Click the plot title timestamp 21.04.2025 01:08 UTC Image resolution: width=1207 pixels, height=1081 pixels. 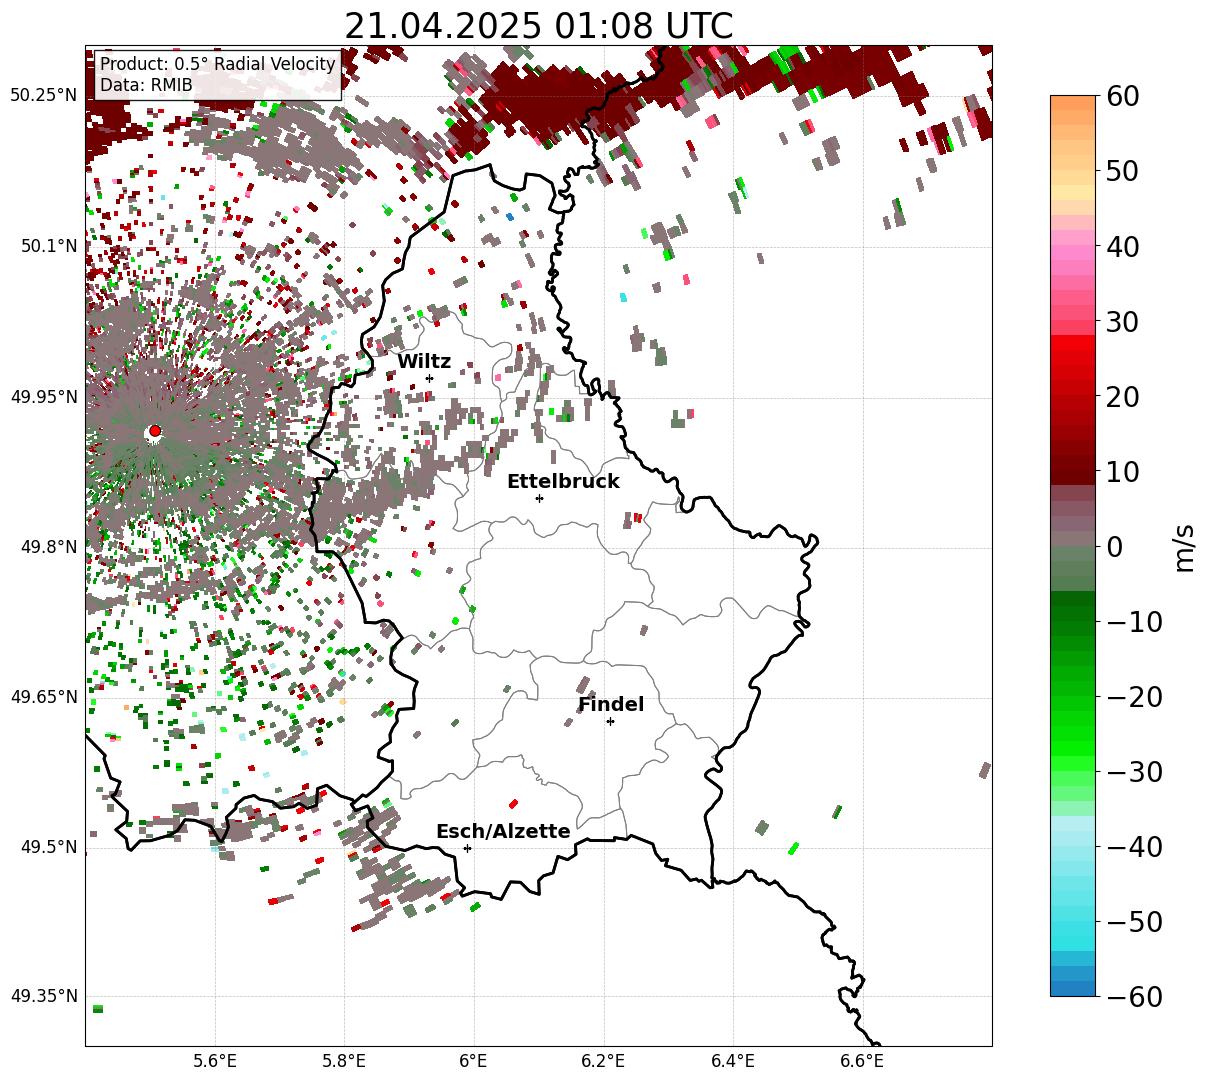click(x=538, y=26)
